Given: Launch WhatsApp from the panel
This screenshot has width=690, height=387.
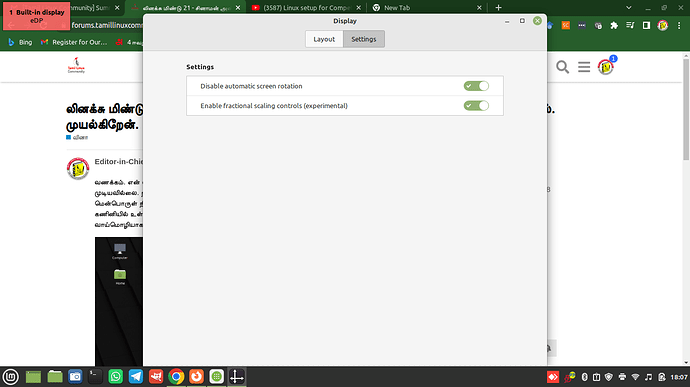Looking at the screenshot, I should click(x=115, y=377).
